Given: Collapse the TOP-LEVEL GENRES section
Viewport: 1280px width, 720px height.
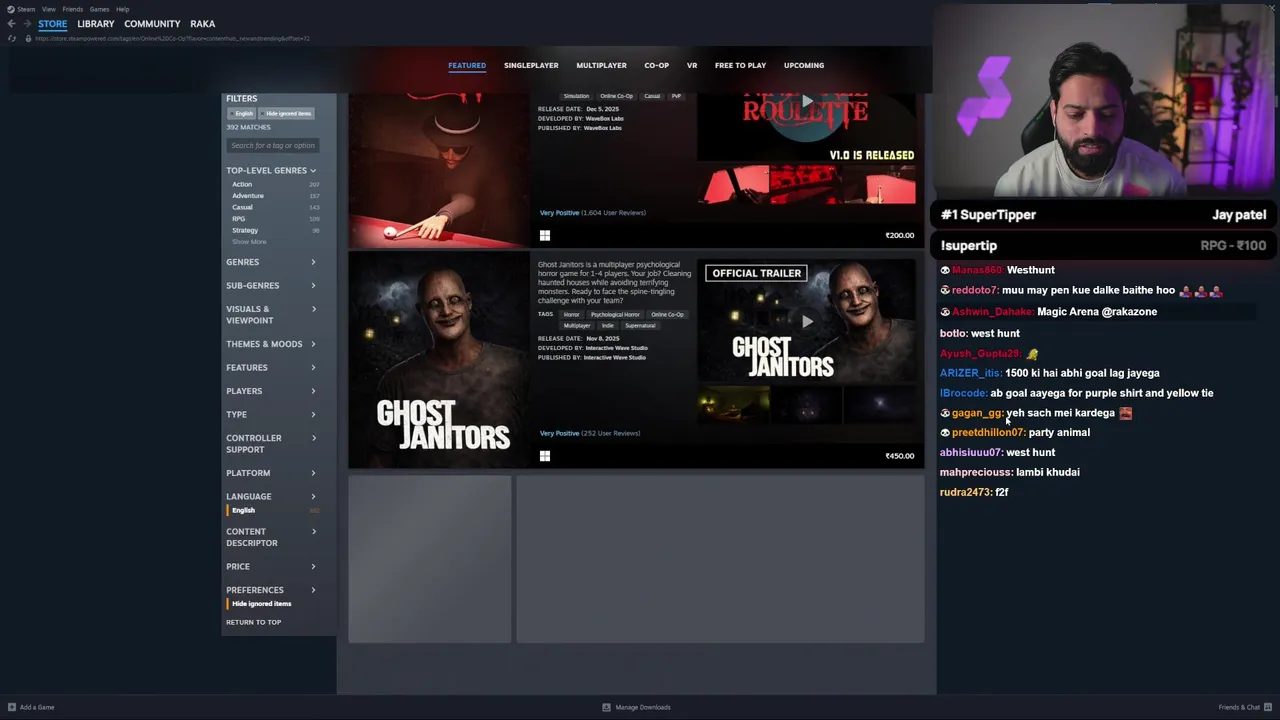Looking at the screenshot, I should tap(271, 171).
